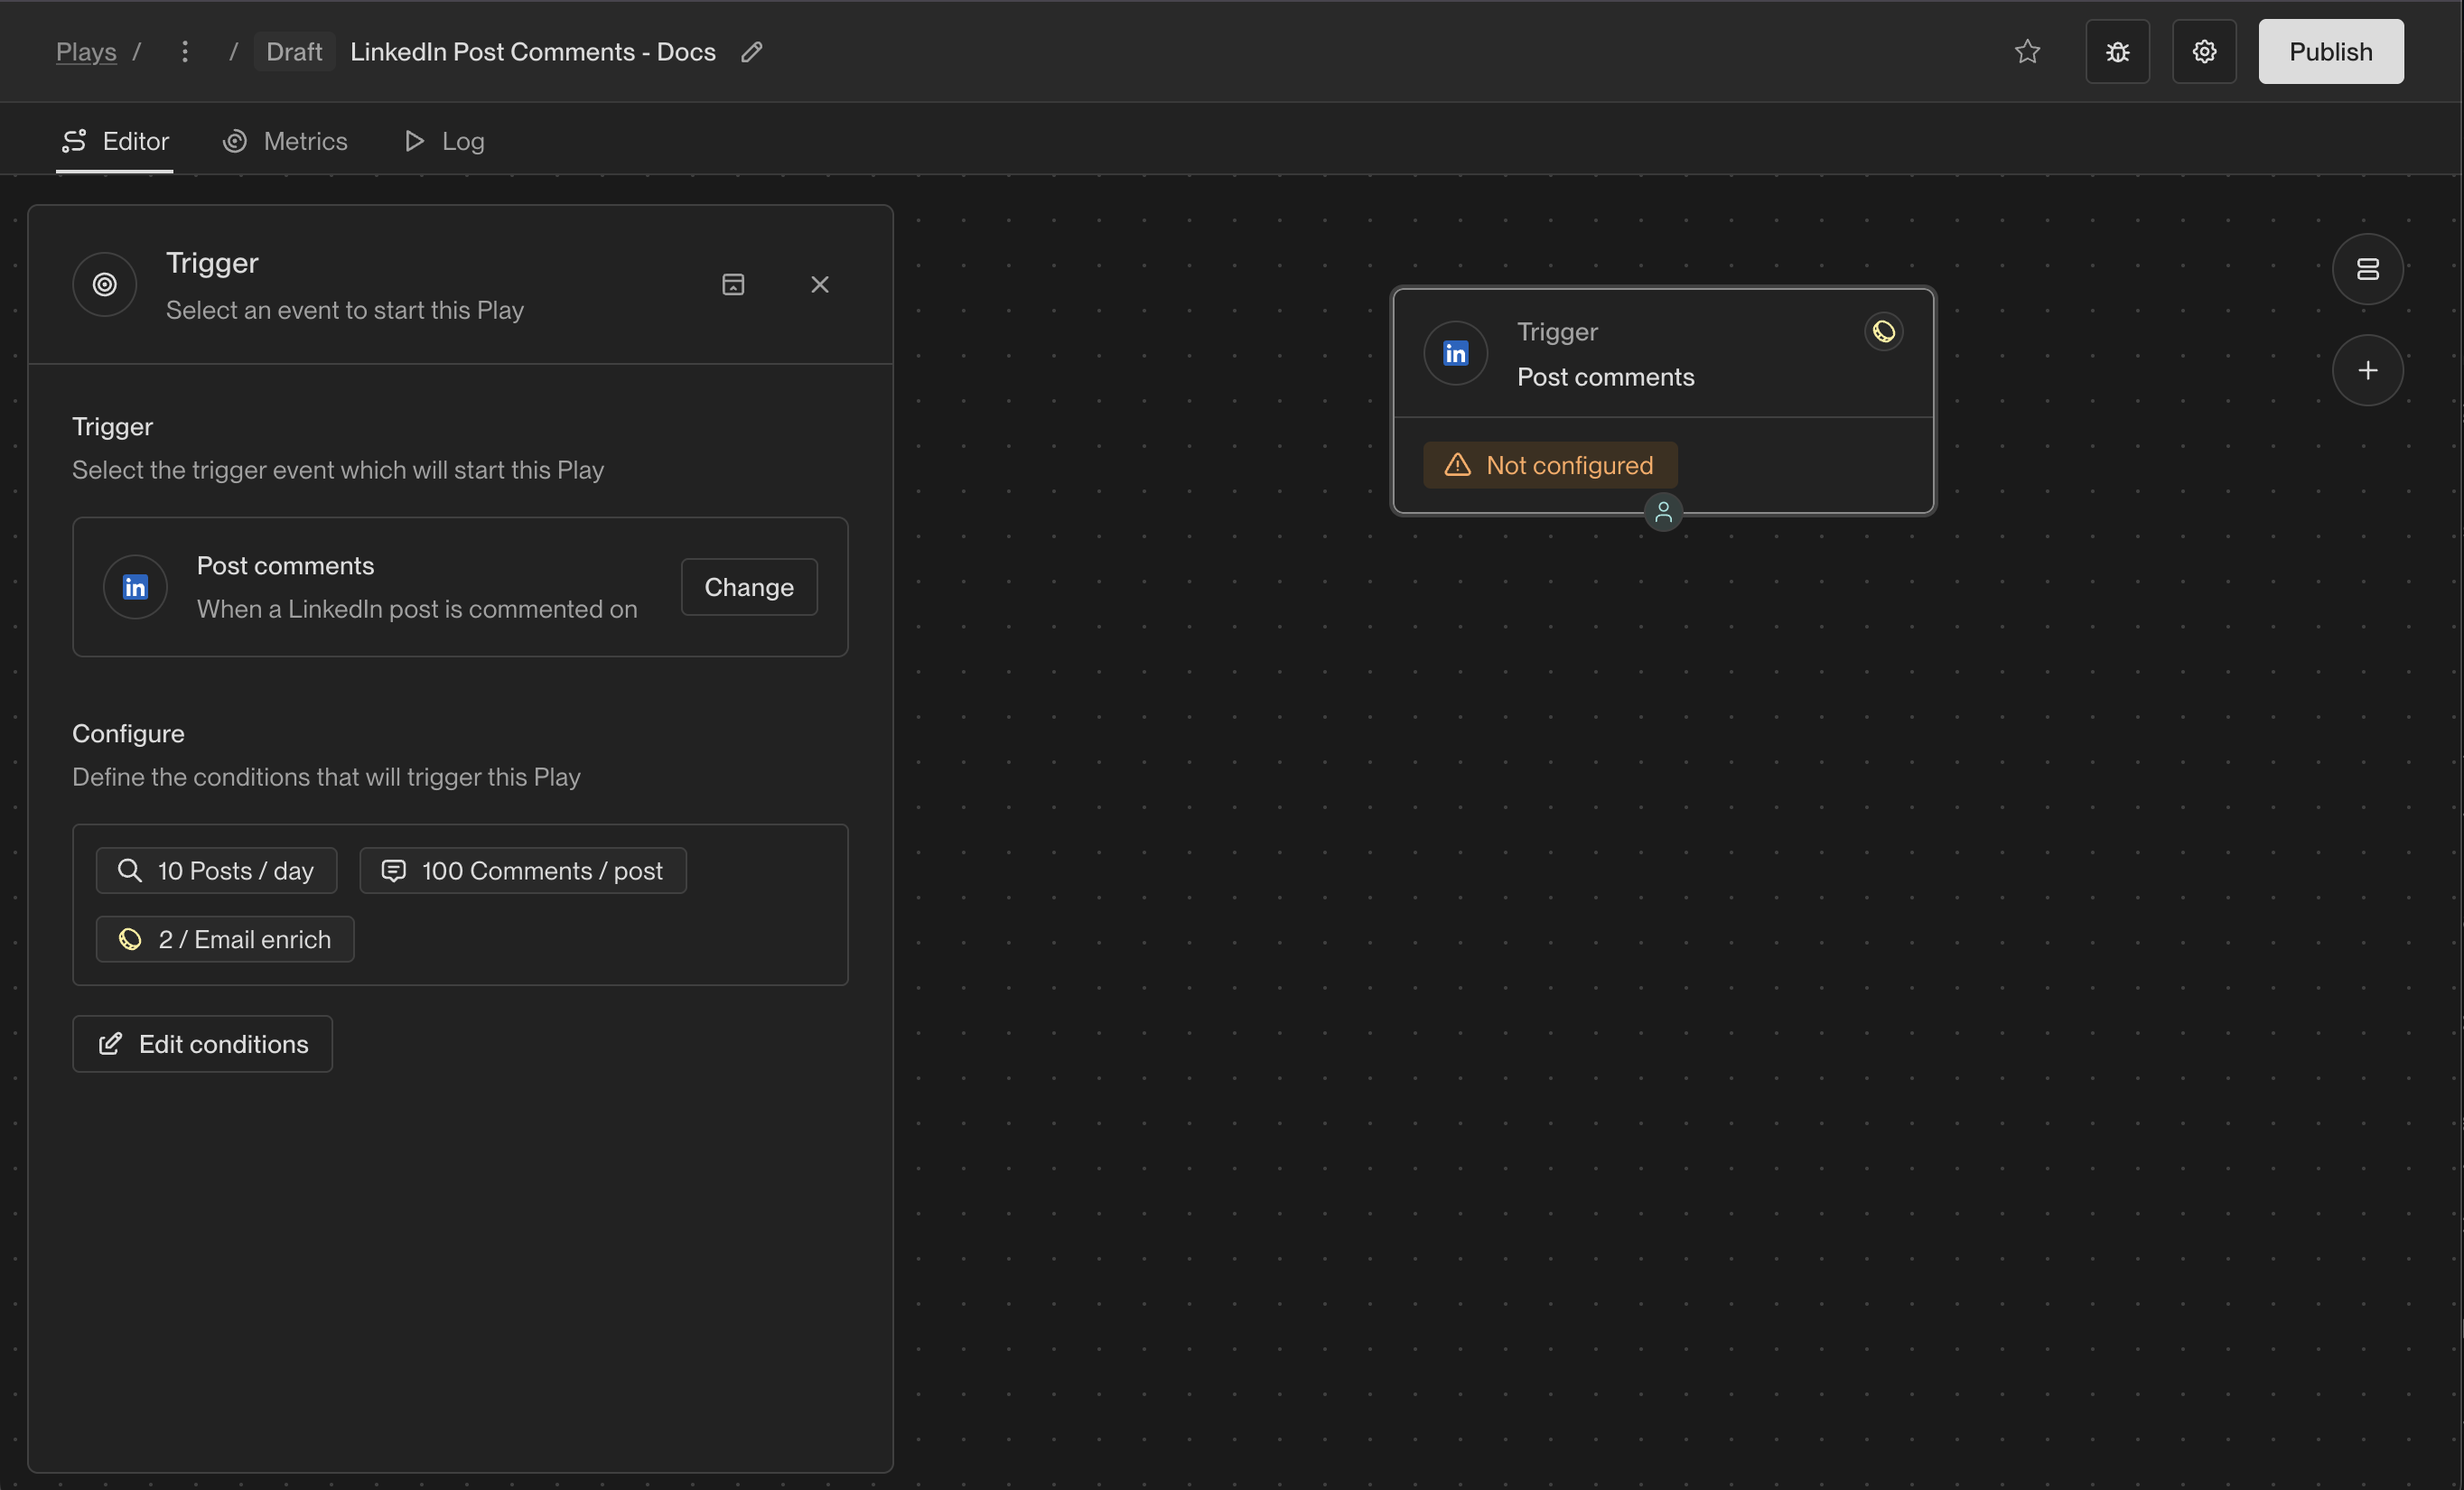Click Change to pick another trigger
Image resolution: width=2464 pixels, height=1490 pixels.
[749, 587]
